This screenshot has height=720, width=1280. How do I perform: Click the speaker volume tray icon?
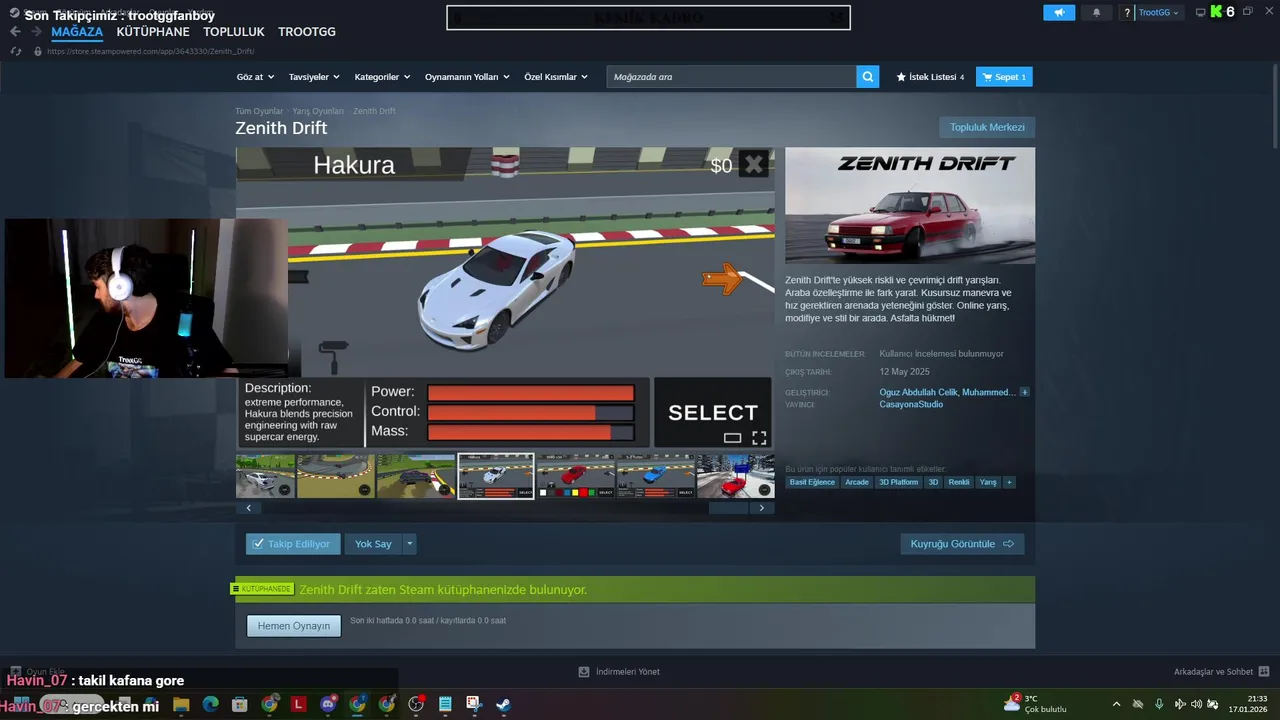pos(1196,704)
